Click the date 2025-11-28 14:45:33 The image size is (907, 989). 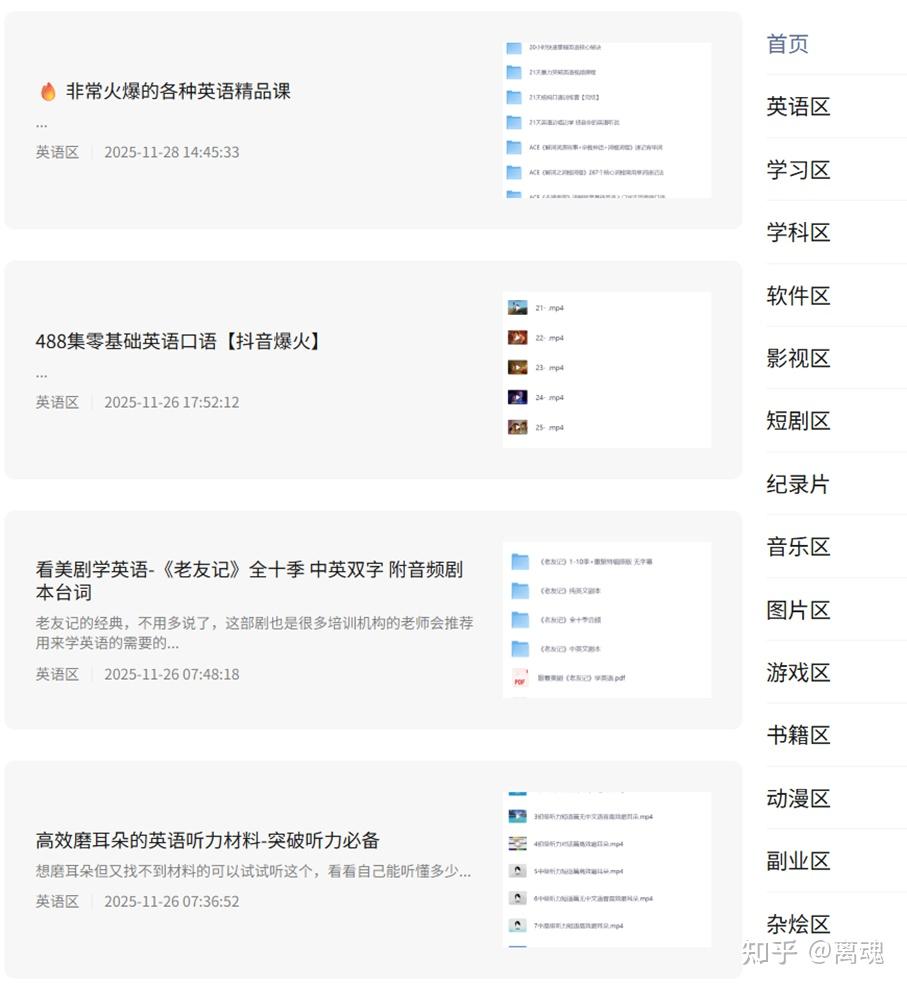click(172, 152)
